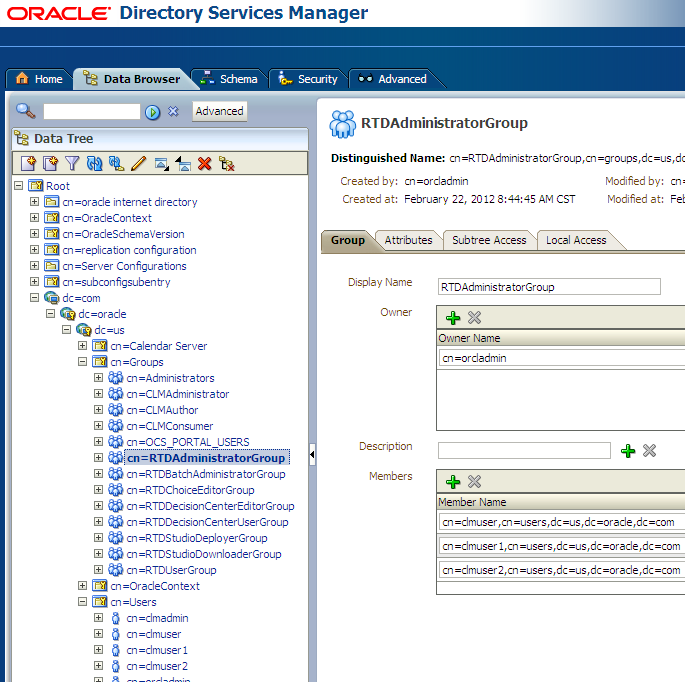Remove member with the gray X icon
This screenshot has width=685, height=682.
[x=474, y=481]
